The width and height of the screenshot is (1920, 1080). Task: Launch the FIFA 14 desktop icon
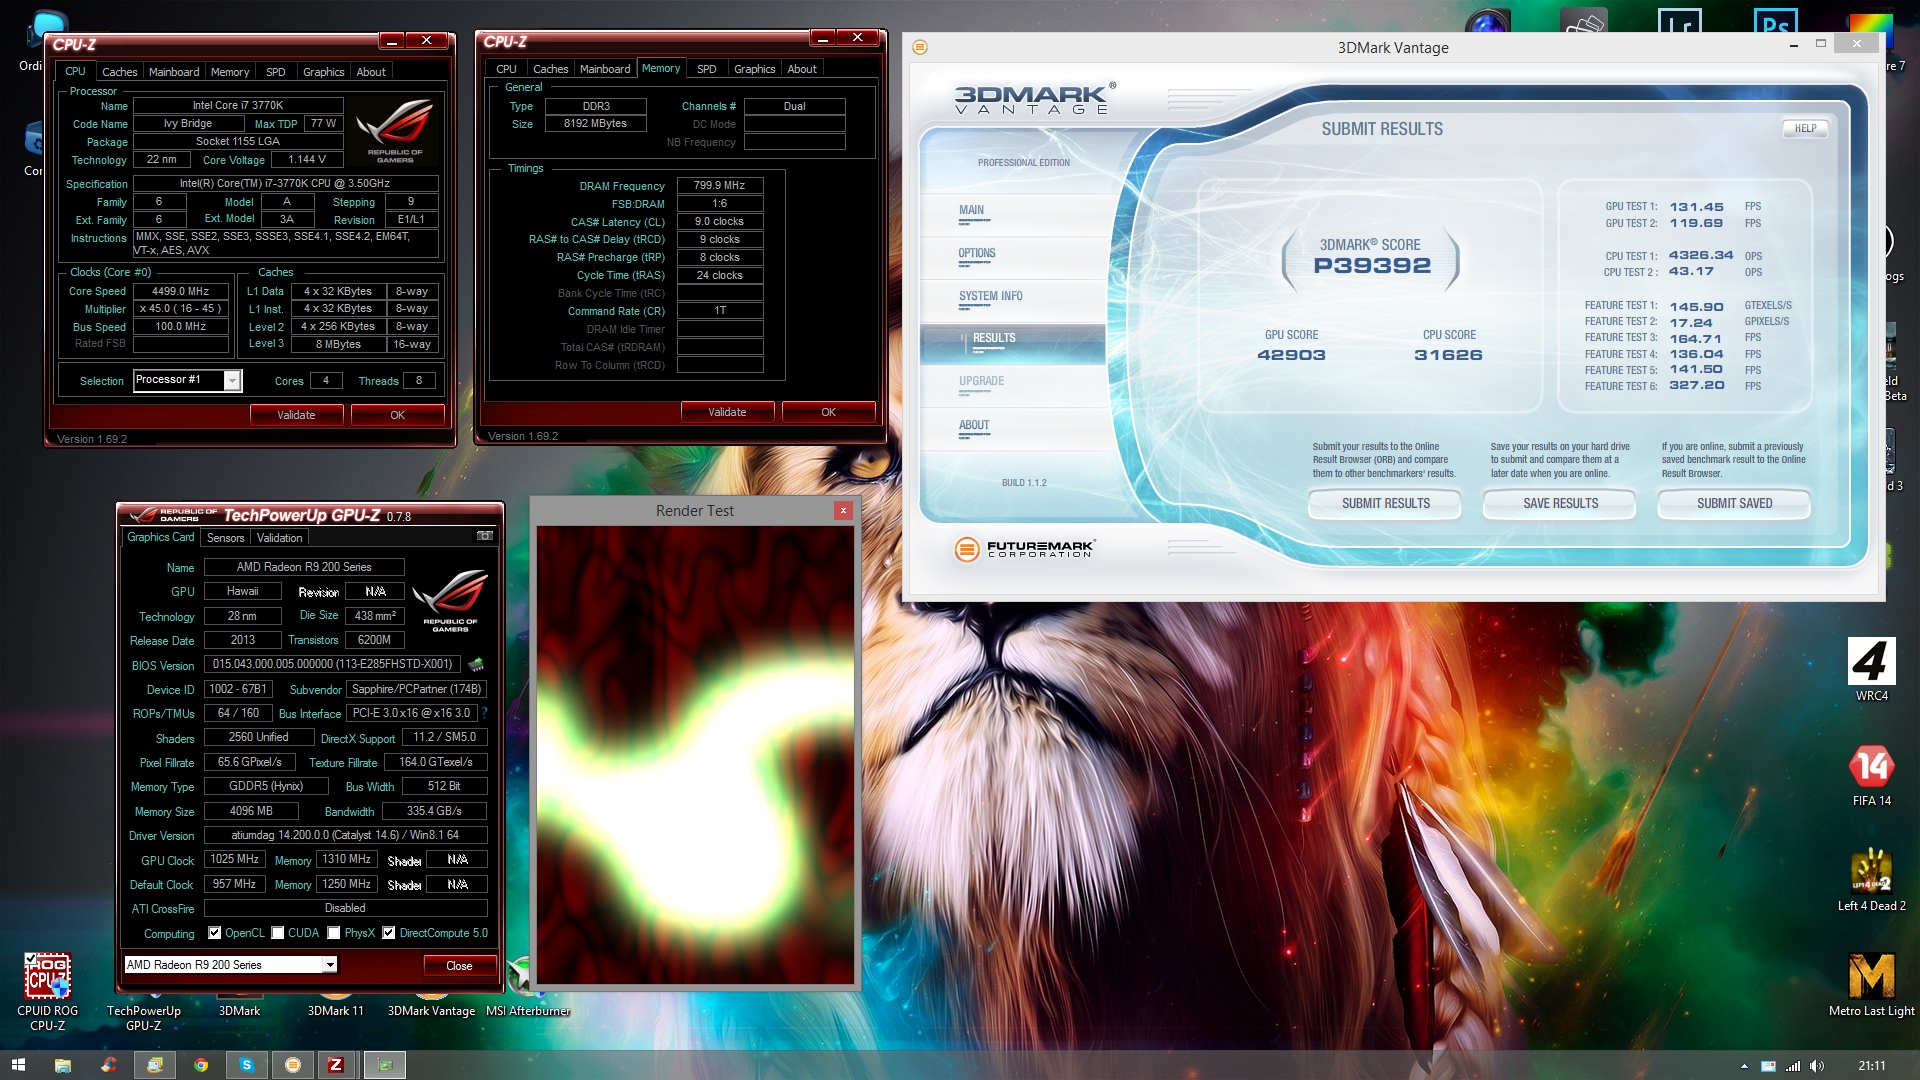click(1872, 776)
